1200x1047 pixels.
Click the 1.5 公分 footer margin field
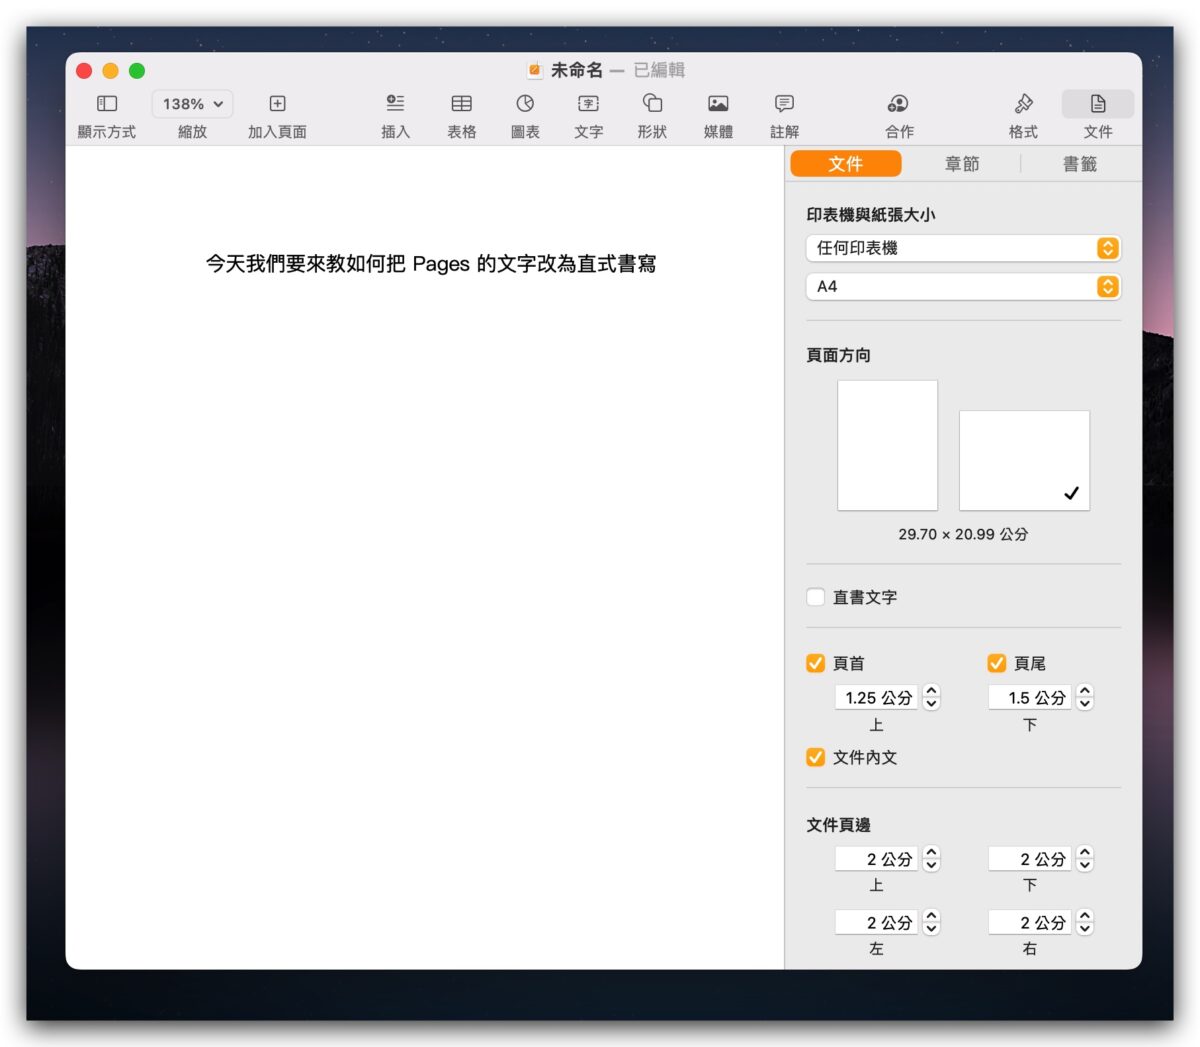point(1030,697)
